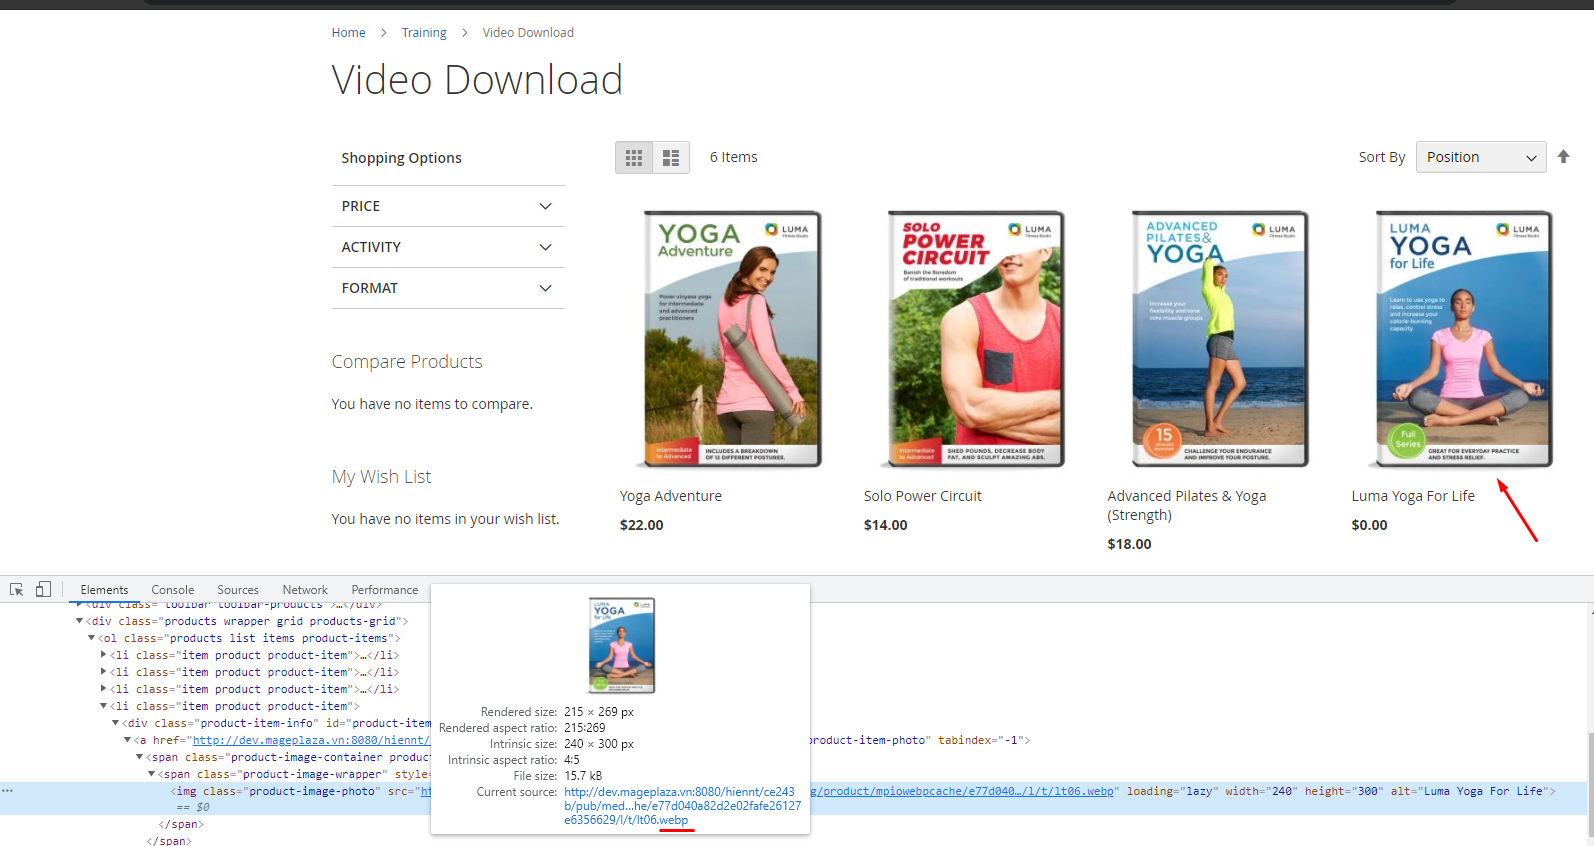
Task: Open the Training breadcrumb link
Action: 424,33
